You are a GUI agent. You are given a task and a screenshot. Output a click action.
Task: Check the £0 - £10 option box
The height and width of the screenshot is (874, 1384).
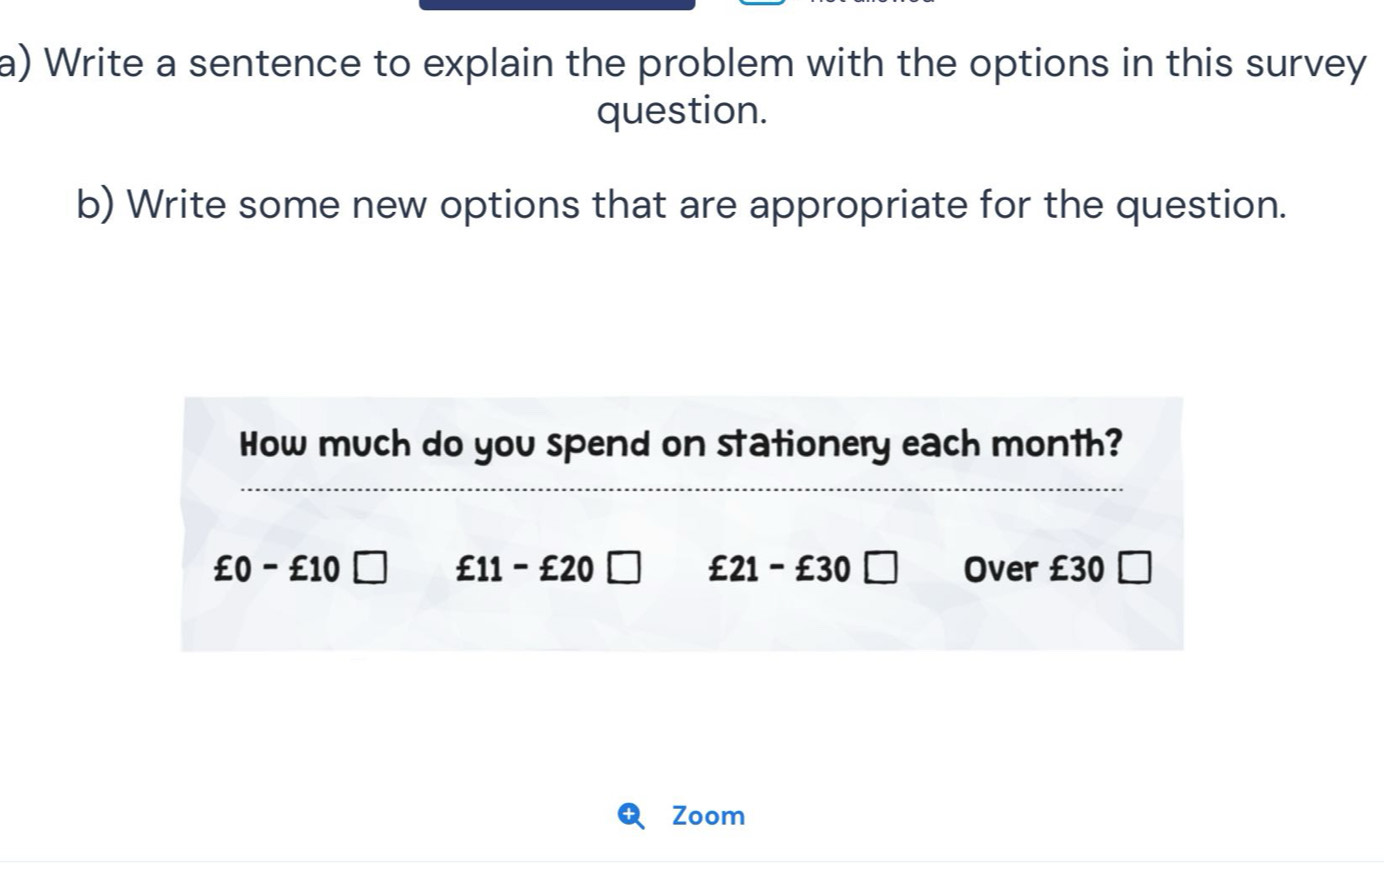click(370, 567)
